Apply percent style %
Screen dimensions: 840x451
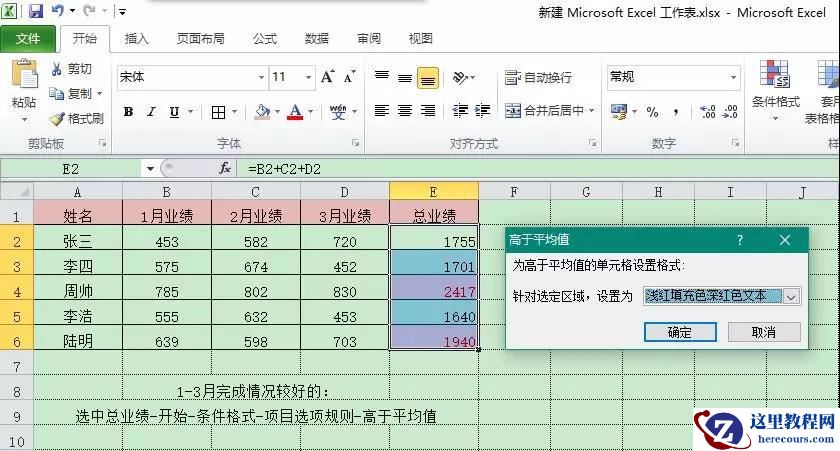[x=652, y=112]
